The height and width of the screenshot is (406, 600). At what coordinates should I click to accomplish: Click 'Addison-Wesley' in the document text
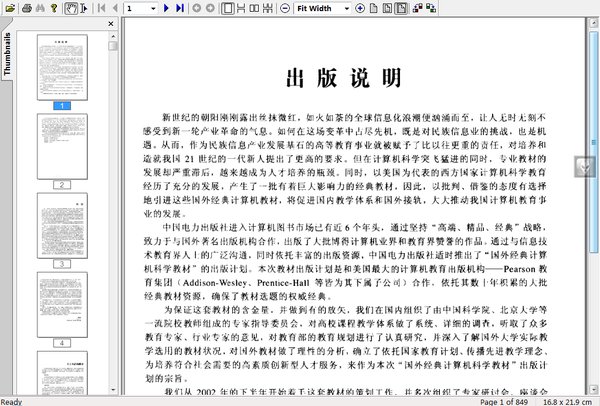[215, 283]
